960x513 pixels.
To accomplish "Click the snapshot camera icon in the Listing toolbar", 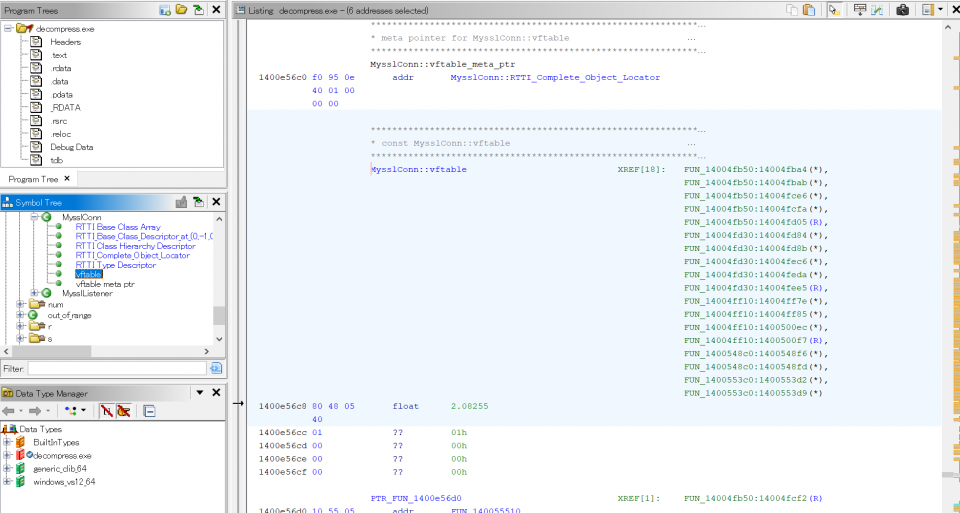I will 902,10.
